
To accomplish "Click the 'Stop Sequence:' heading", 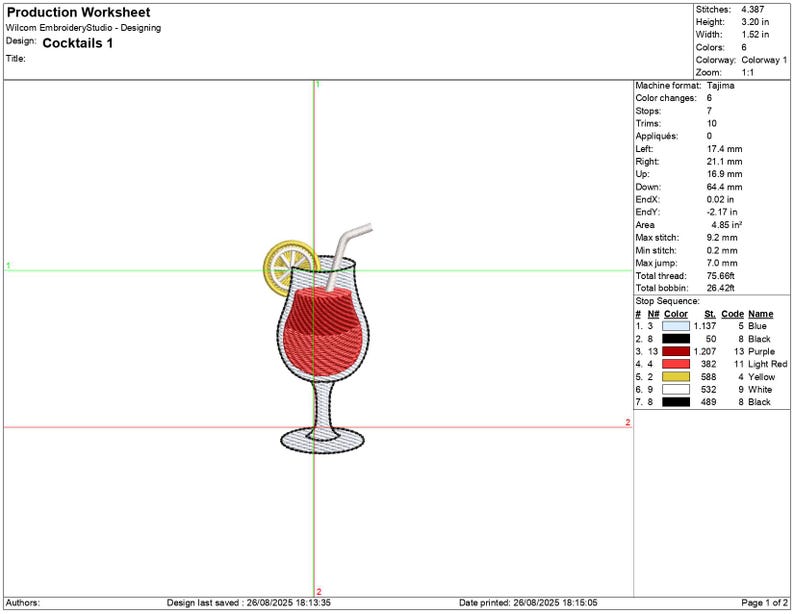I will [667, 301].
